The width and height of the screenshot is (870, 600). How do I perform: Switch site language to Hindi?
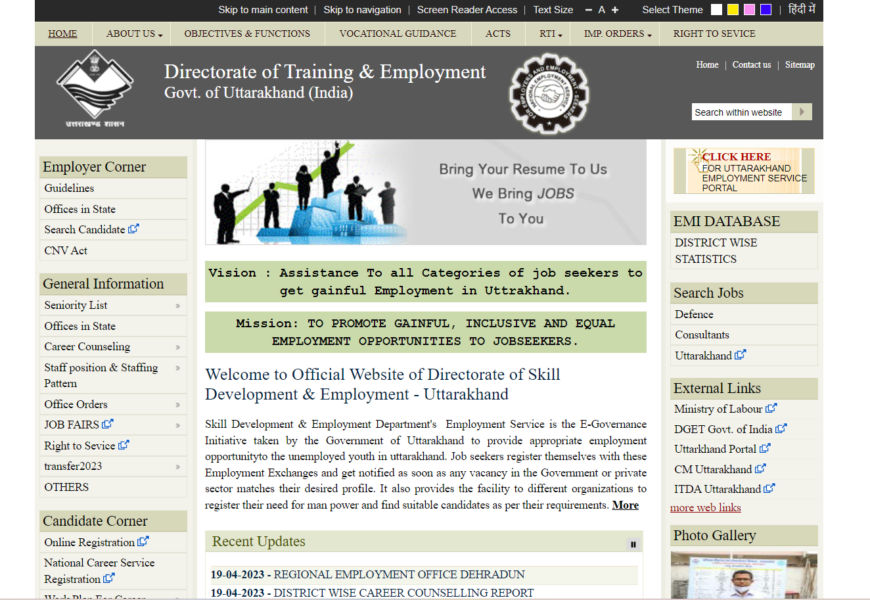(x=801, y=10)
